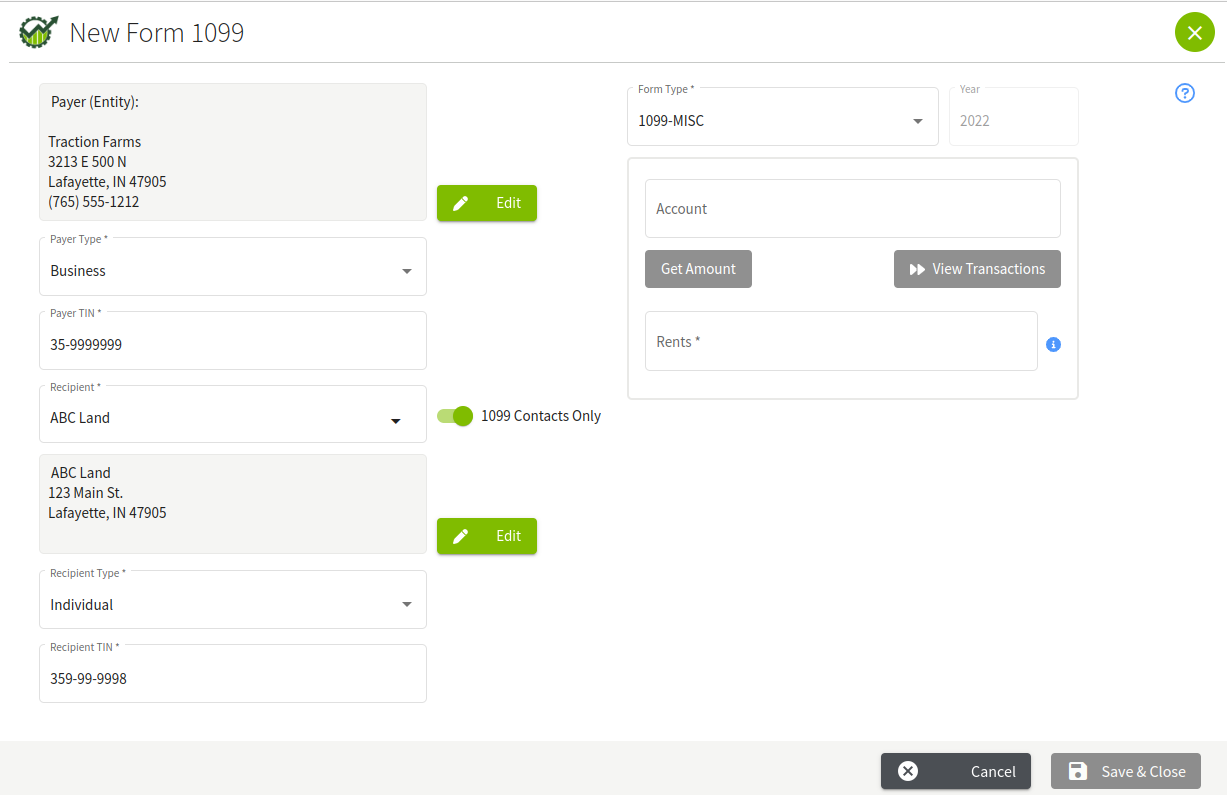Screen dimensions: 1227x795
Task: Open the Form Type dropdown
Action: point(783,117)
